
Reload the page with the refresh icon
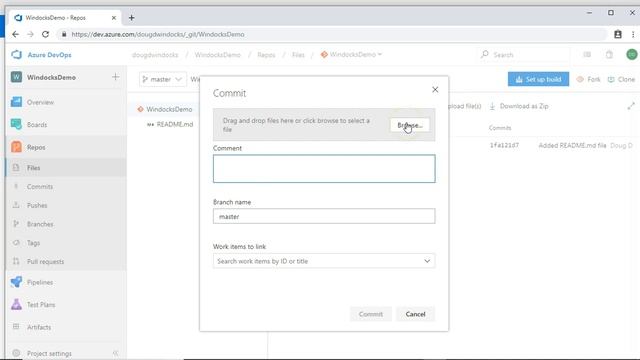coord(45,34)
